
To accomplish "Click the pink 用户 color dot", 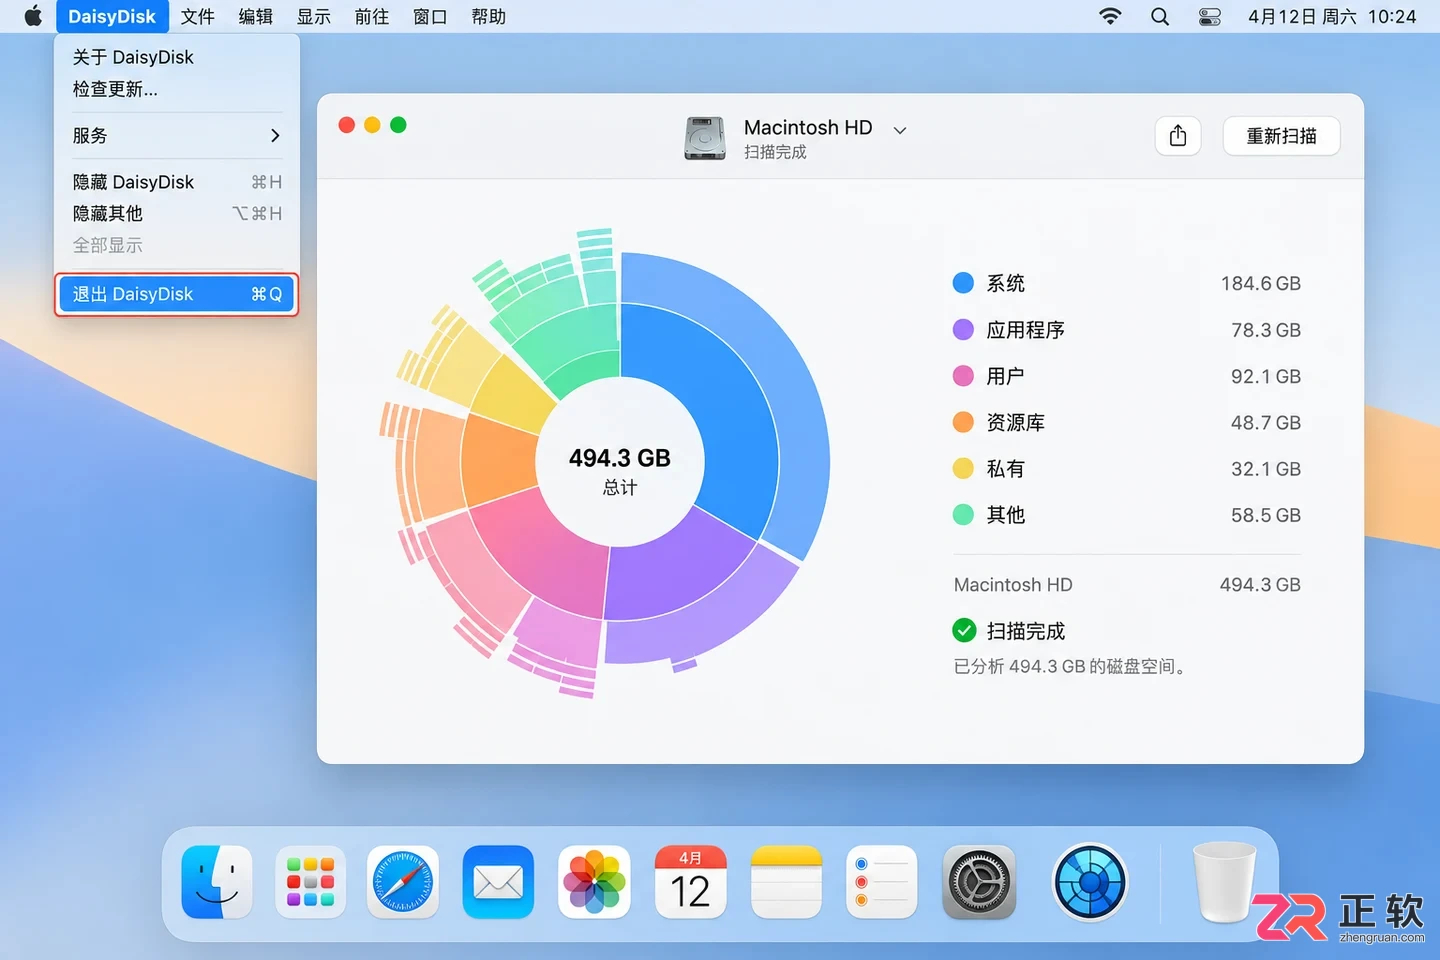I will pos(963,376).
